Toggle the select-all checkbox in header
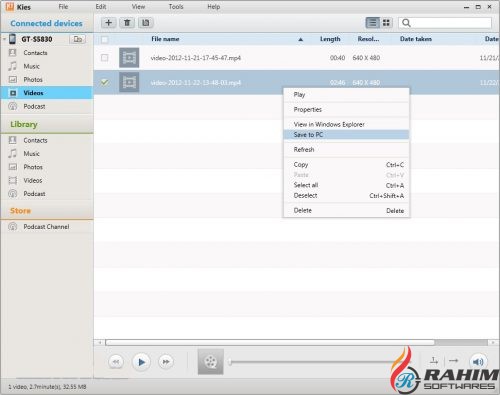 [x=105, y=40]
